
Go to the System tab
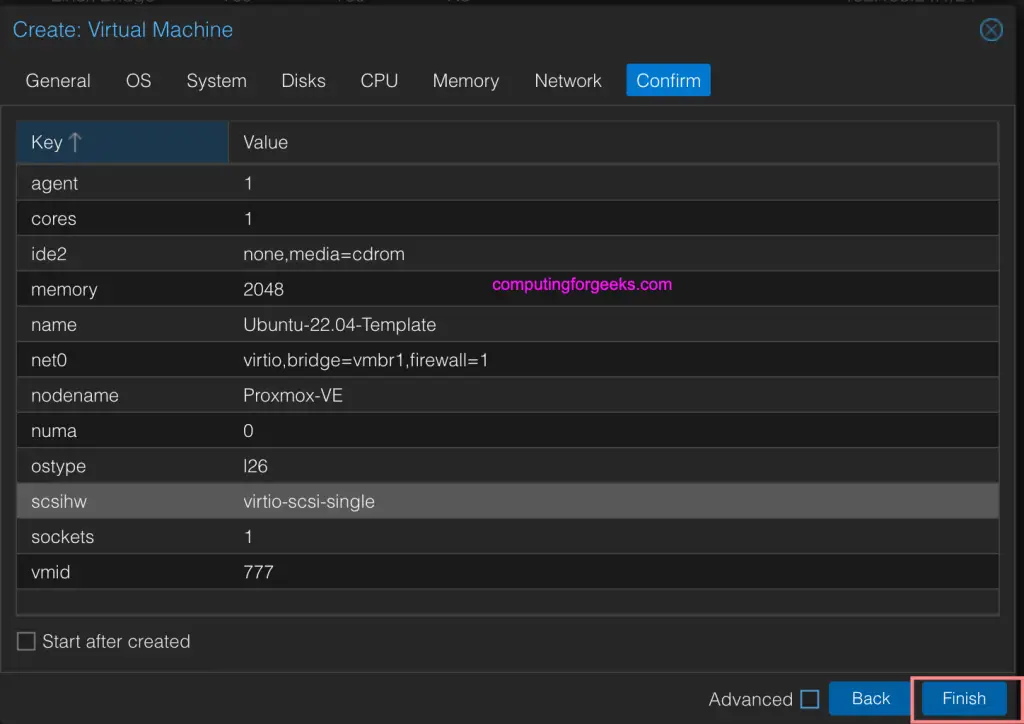pyautogui.click(x=216, y=80)
